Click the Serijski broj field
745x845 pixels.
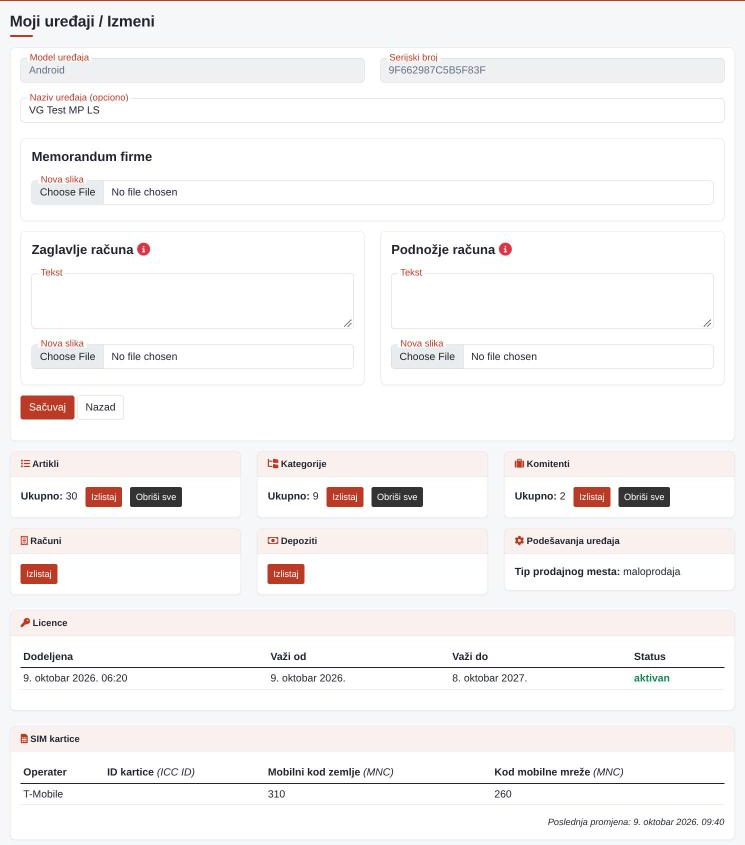552,71
